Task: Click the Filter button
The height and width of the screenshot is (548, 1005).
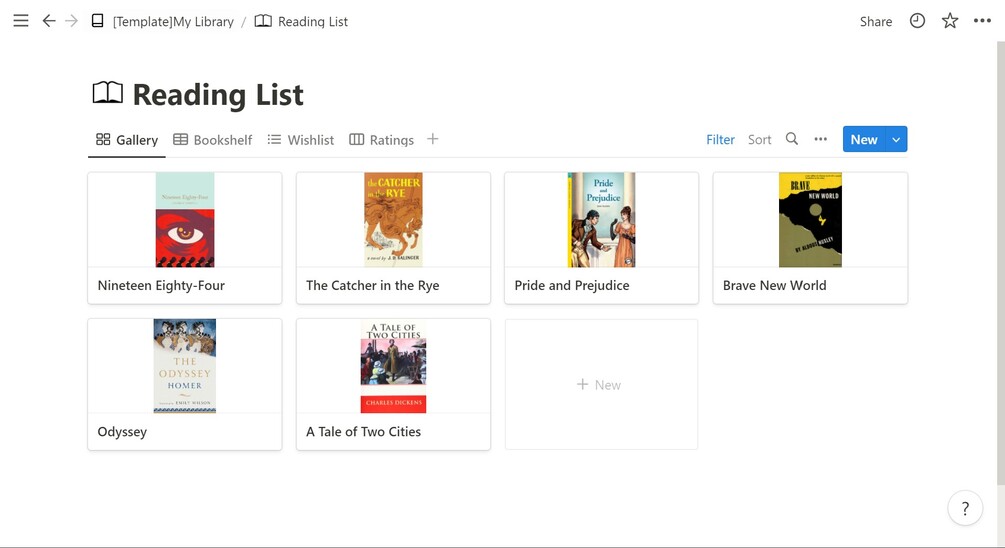Action: tap(720, 140)
